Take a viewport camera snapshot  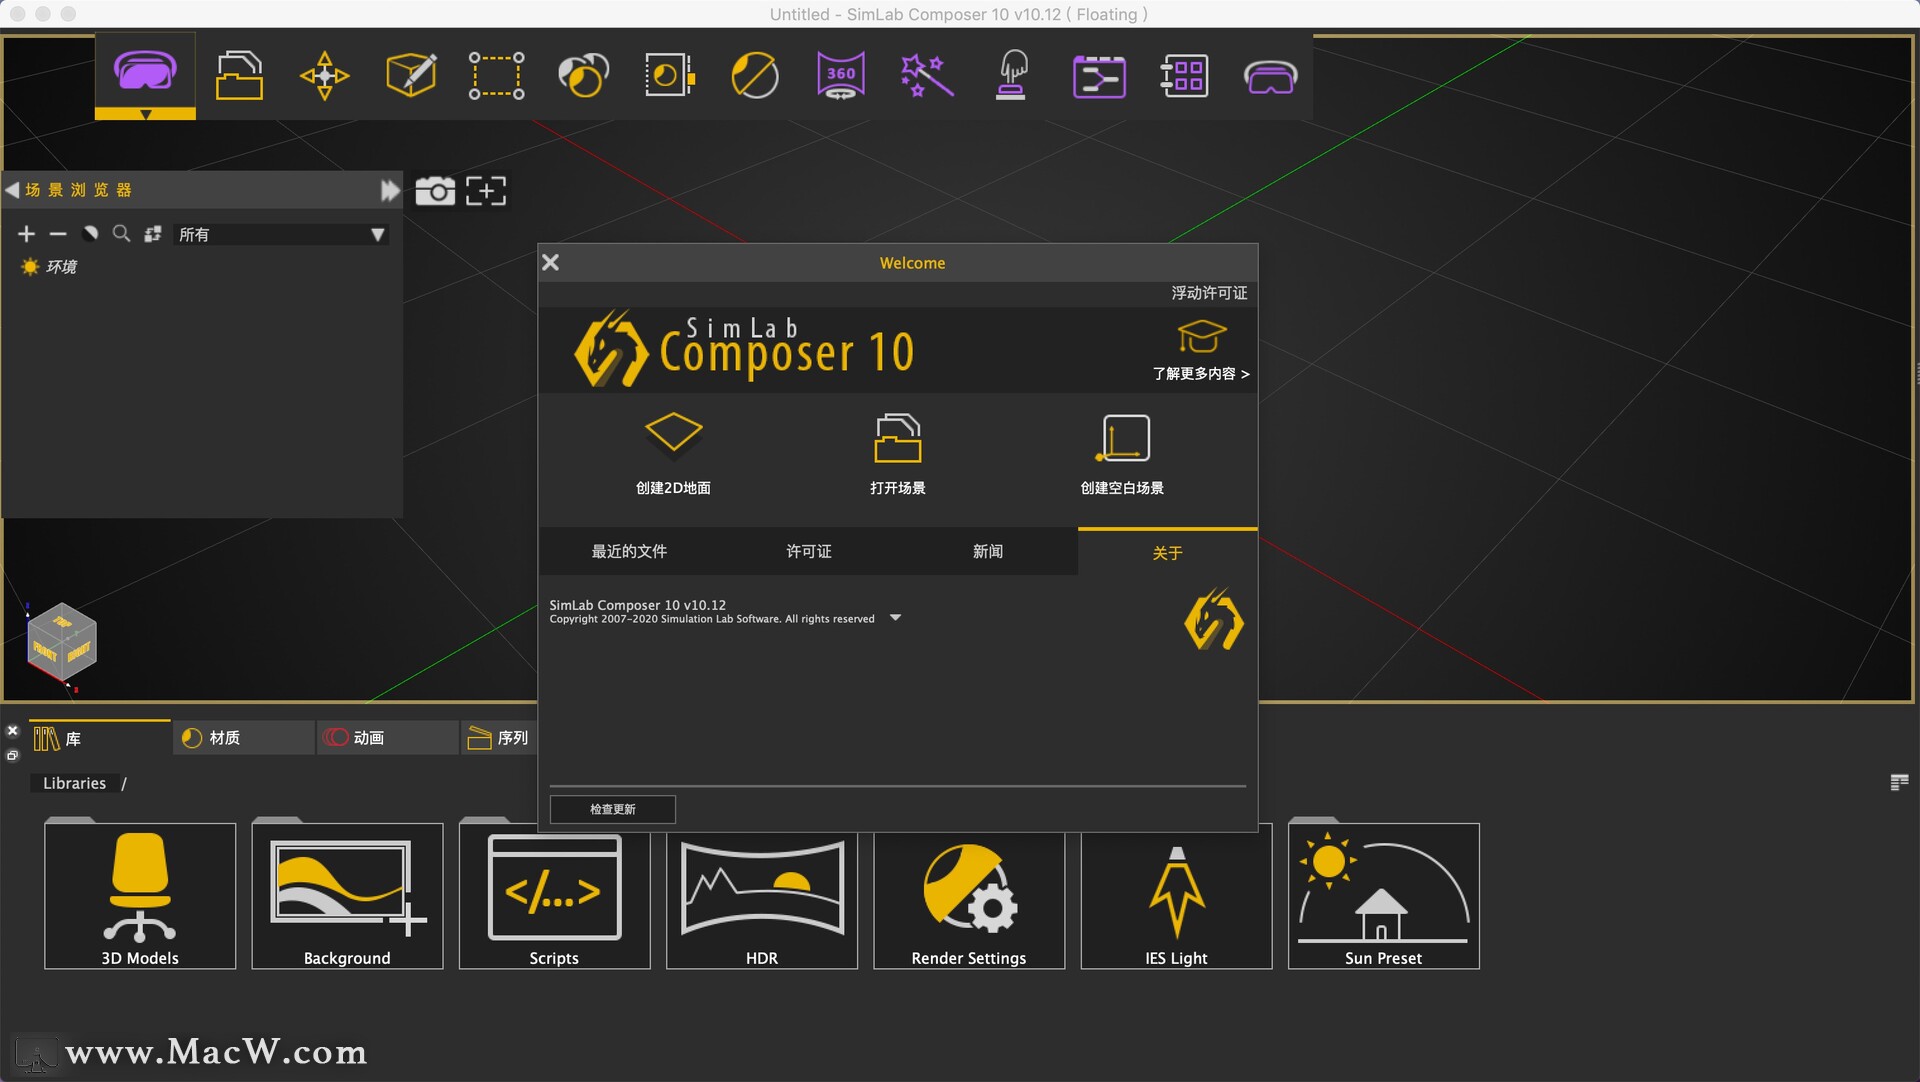(435, 190)
